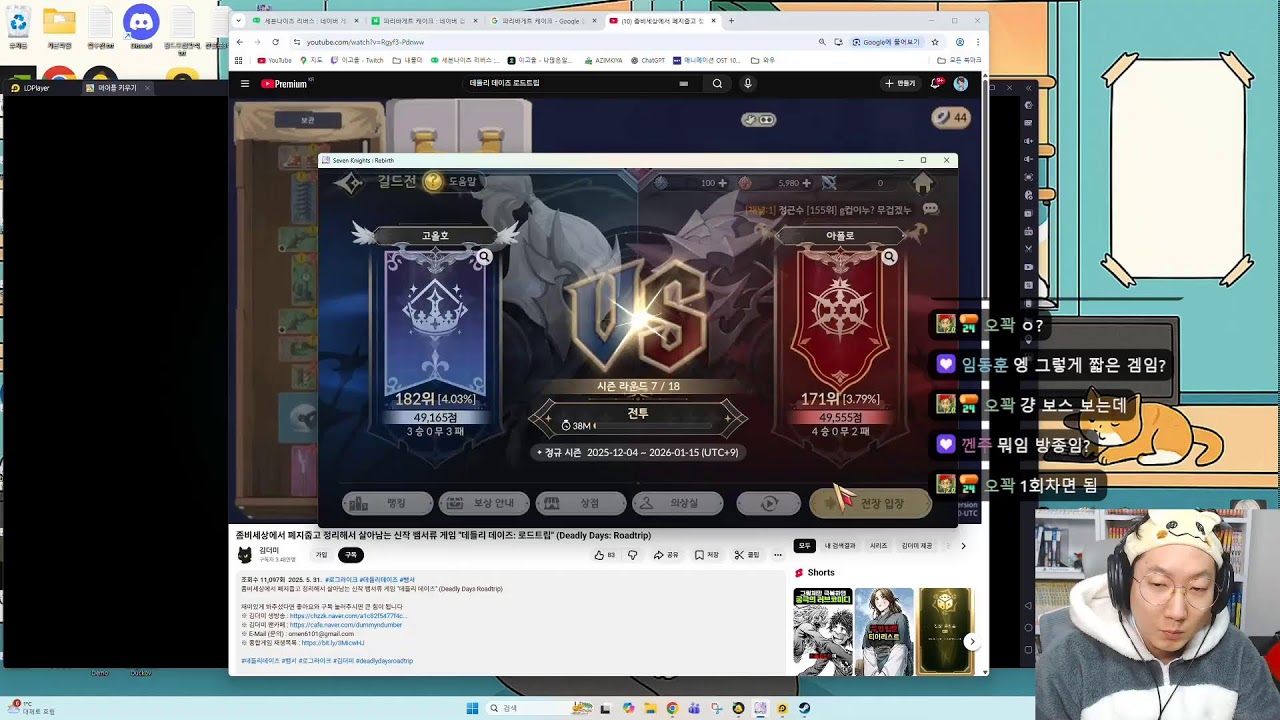Go back using guild war back arrow
The image size is (1280, 720).
point(349,182)
